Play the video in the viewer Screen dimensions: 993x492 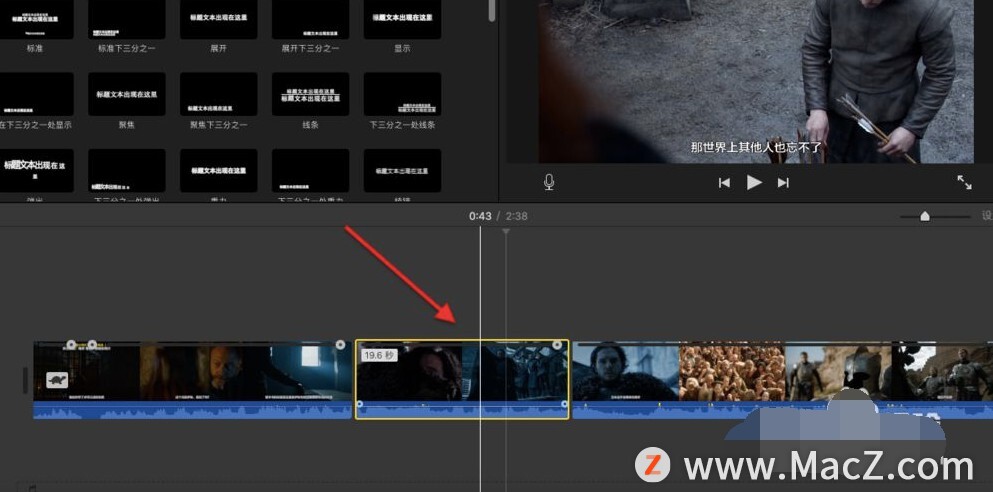tap(754, 182)
